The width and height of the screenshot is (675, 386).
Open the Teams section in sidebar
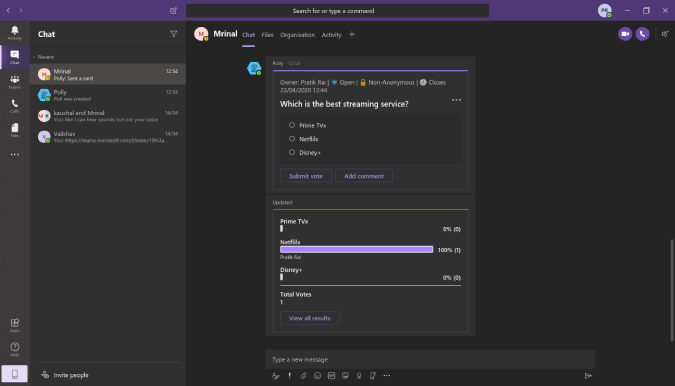coord(15,81)
